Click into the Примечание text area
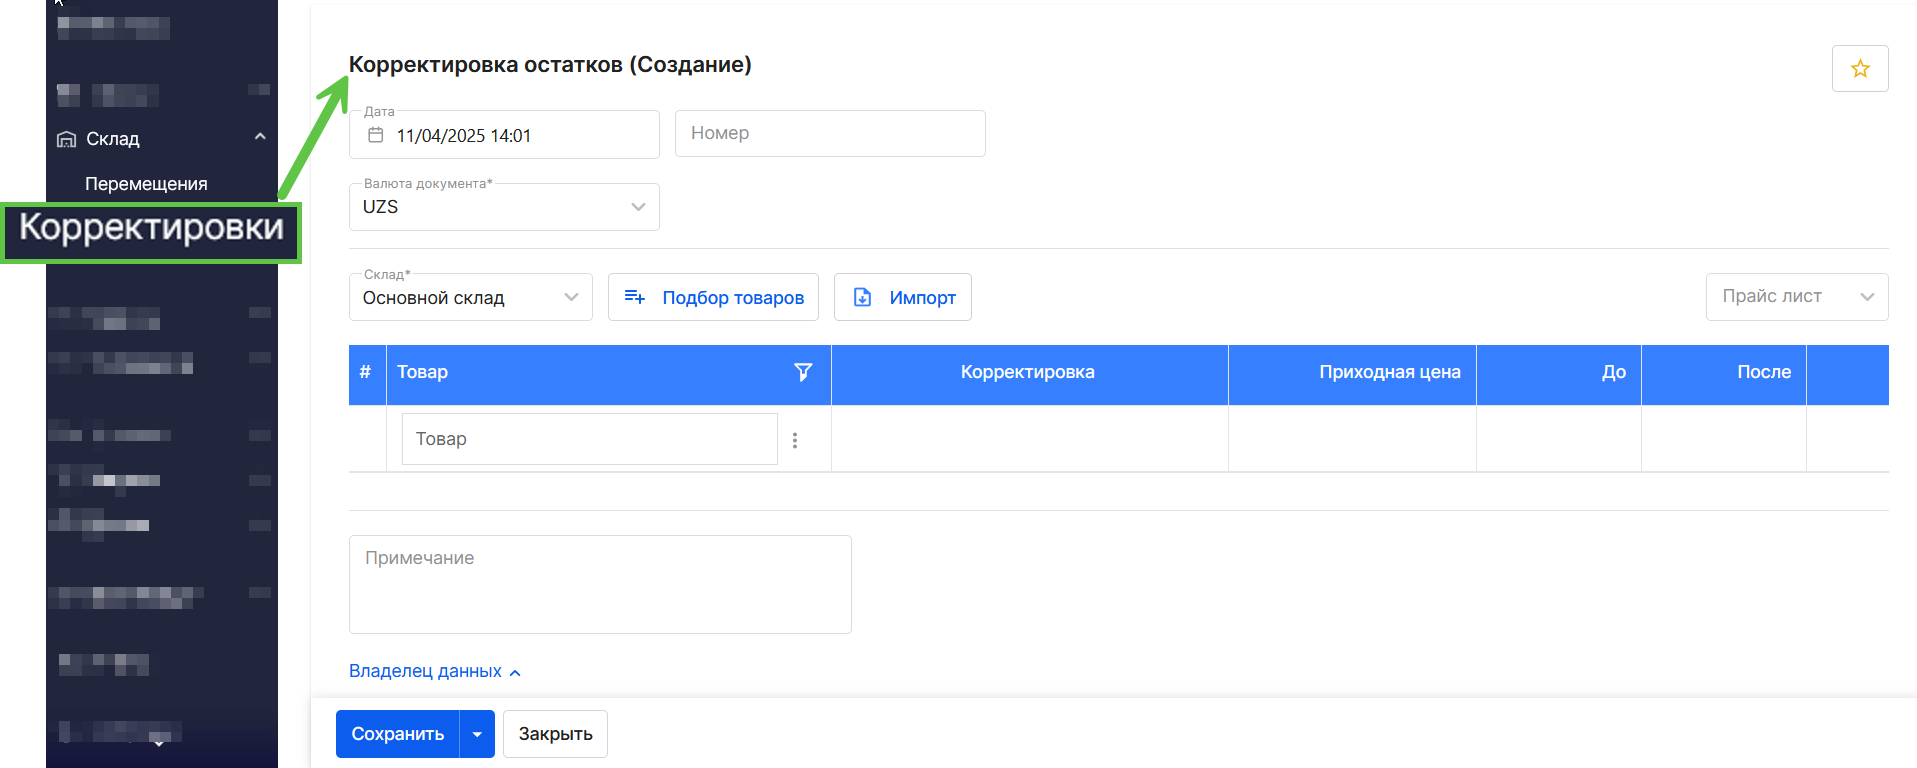Viewport: 1917px width, 768px height. [600, 585]
